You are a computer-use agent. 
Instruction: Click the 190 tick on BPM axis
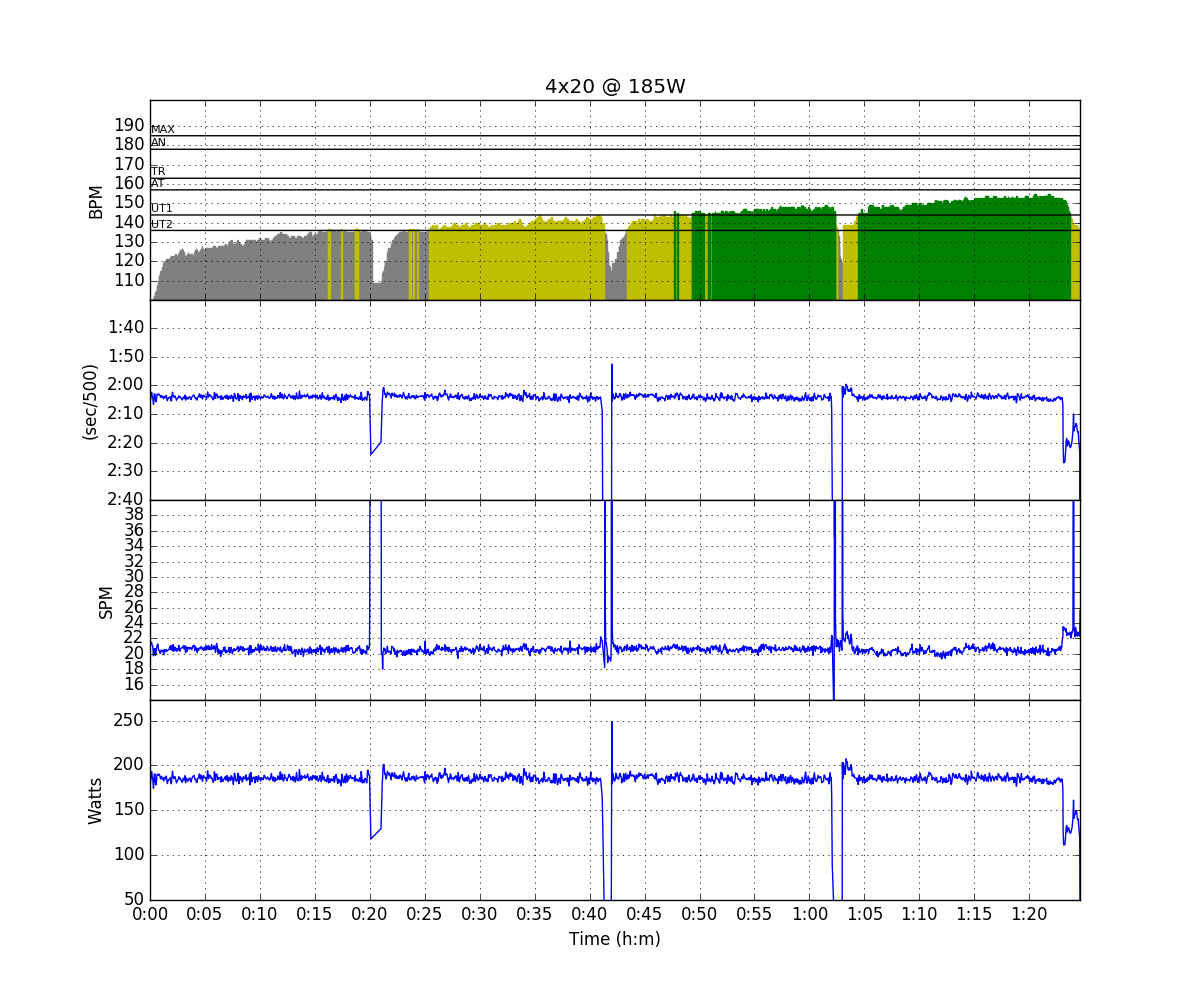(x=129, y=125)
